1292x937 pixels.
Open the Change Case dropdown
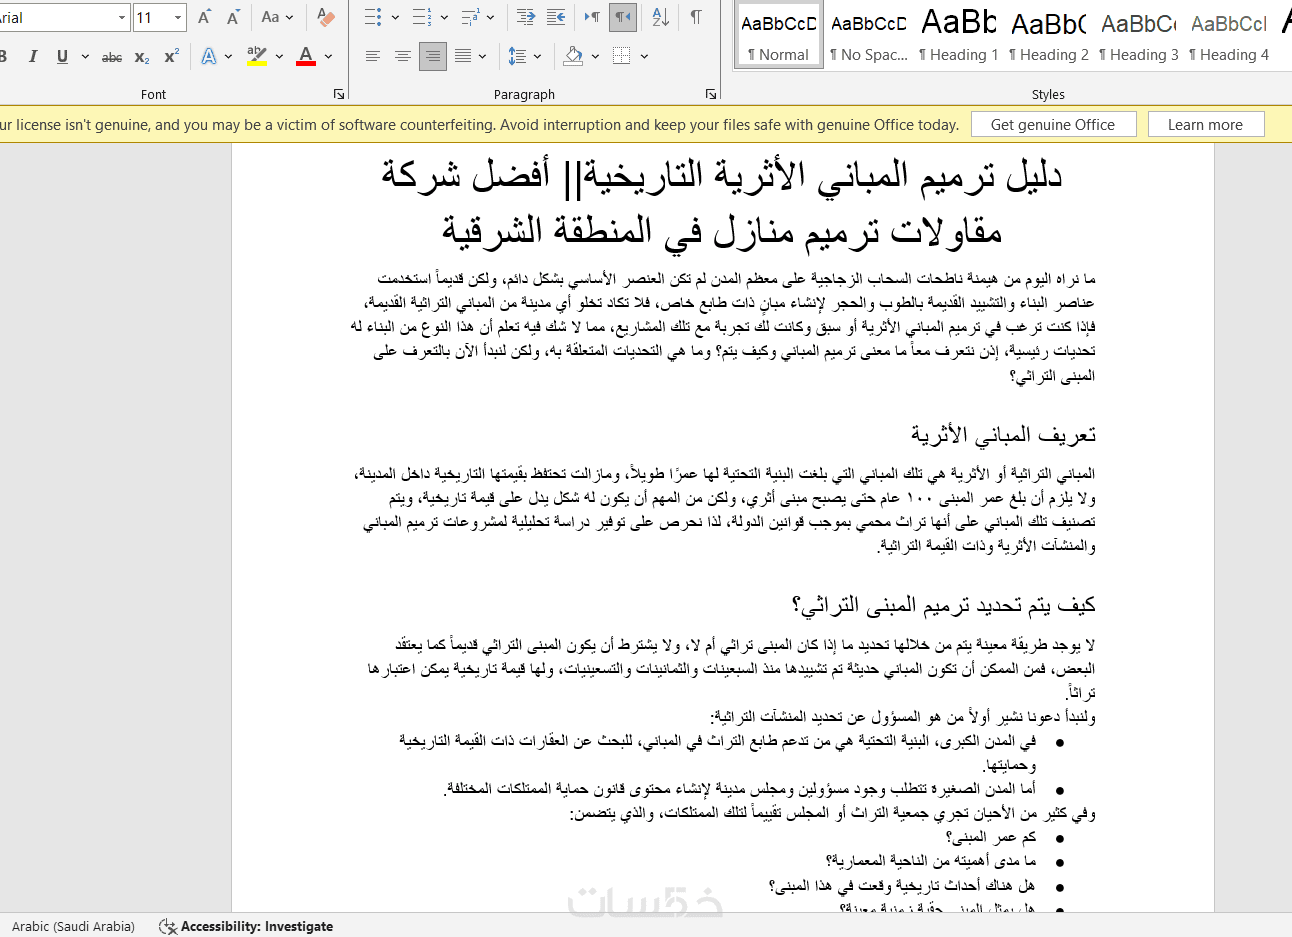(277, 17)
